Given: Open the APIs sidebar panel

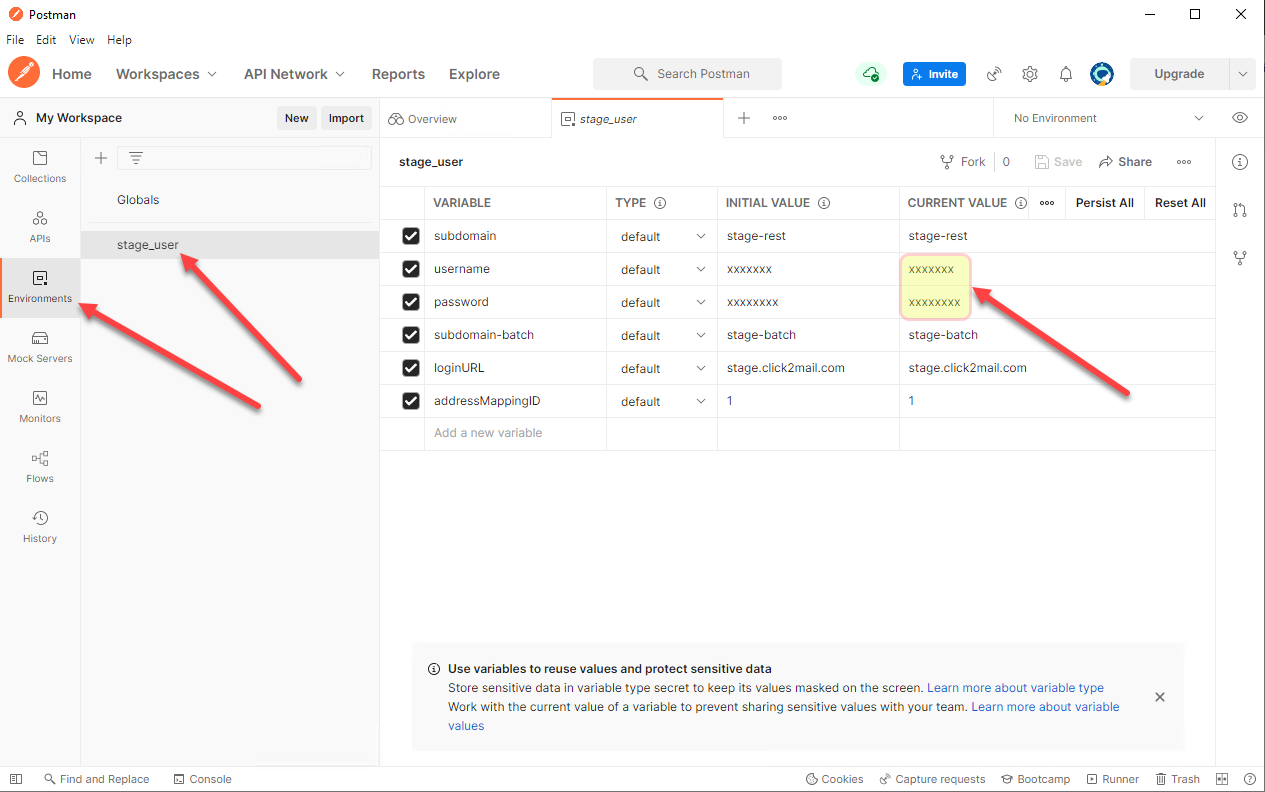Looking at the screenshot, I should (x=40, y=227).
